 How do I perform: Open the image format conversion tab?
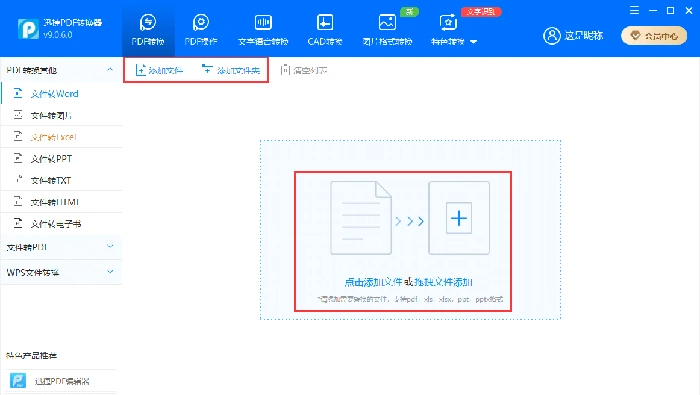click(387, 30)
